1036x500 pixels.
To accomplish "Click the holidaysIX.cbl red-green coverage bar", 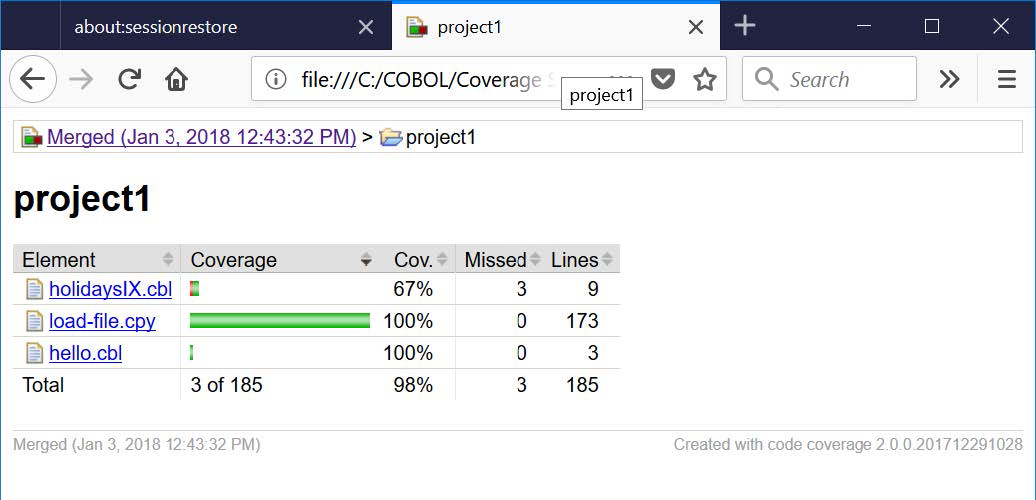I will tap(194, 289).
